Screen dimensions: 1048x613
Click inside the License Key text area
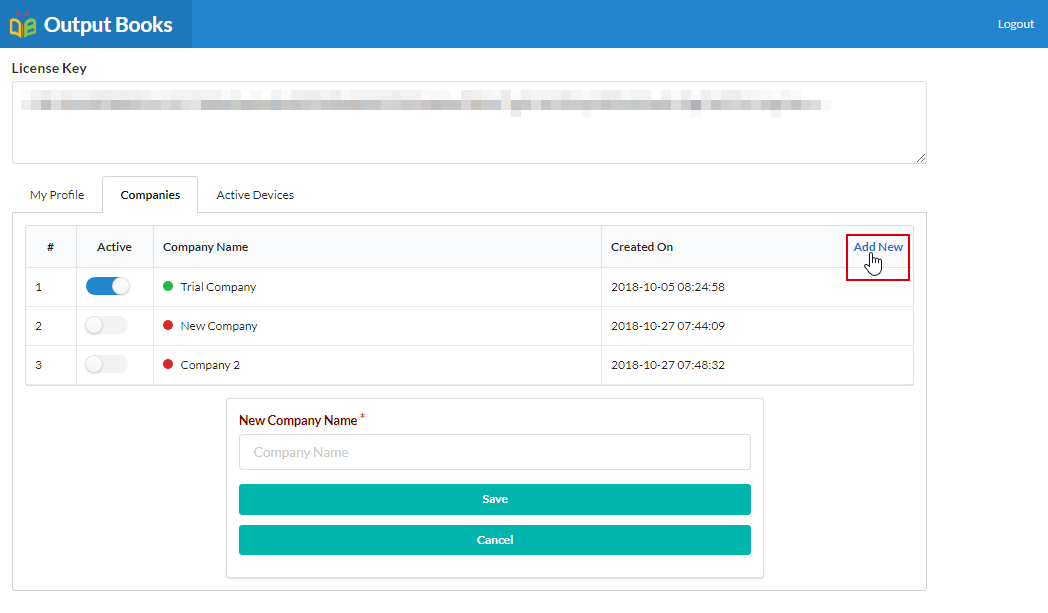(x=469, y=122)
